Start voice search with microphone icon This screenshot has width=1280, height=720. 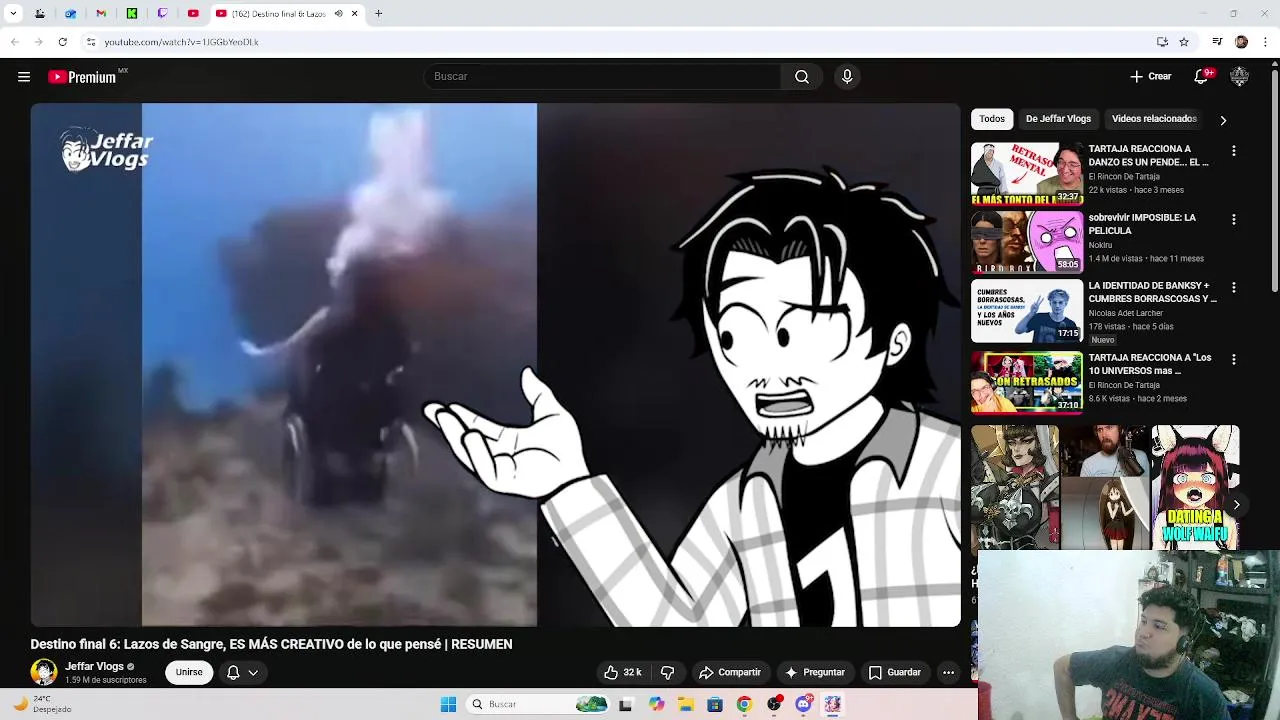(847, 77)
